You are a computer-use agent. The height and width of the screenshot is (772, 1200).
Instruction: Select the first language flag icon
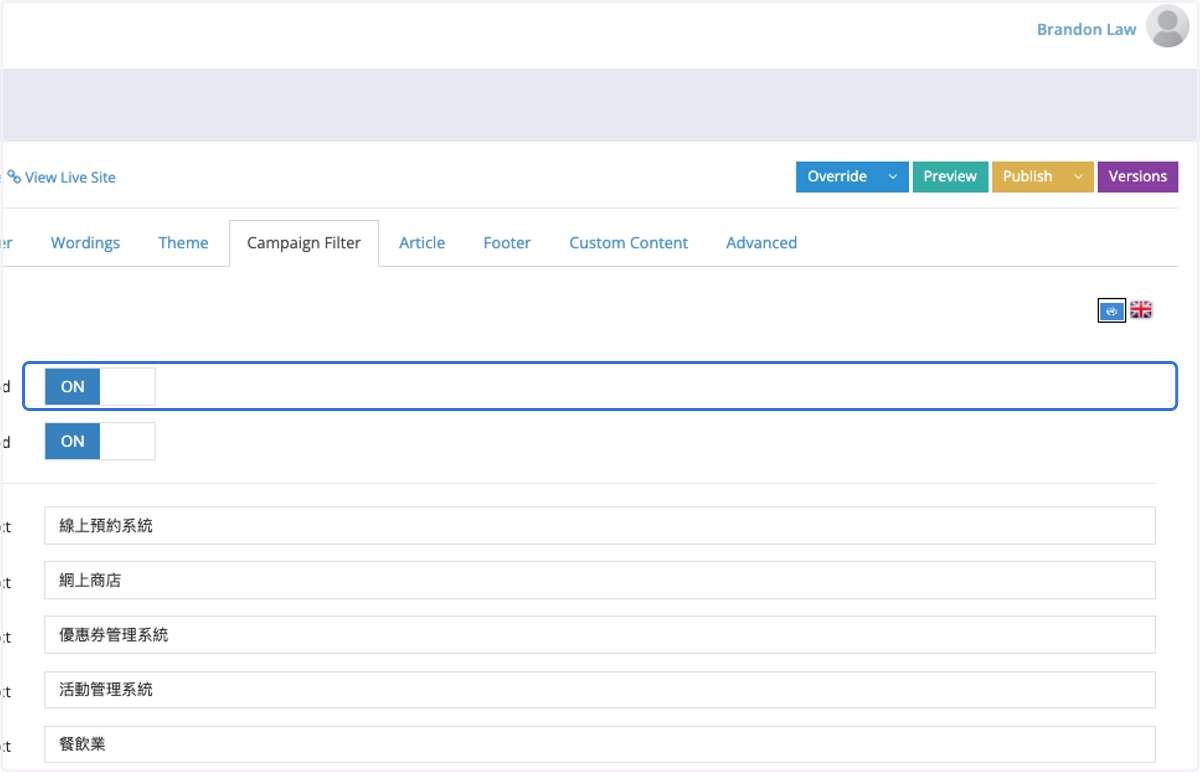click(x=1112, y=311)
